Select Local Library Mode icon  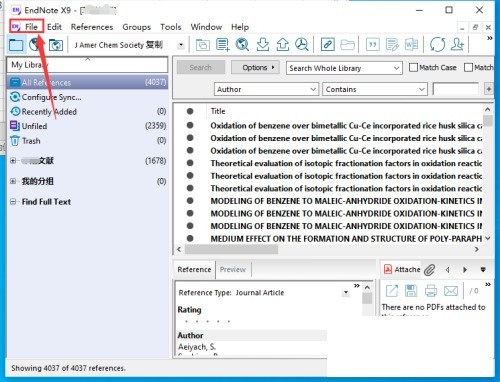pyautogui.click(x=16, y=44)
